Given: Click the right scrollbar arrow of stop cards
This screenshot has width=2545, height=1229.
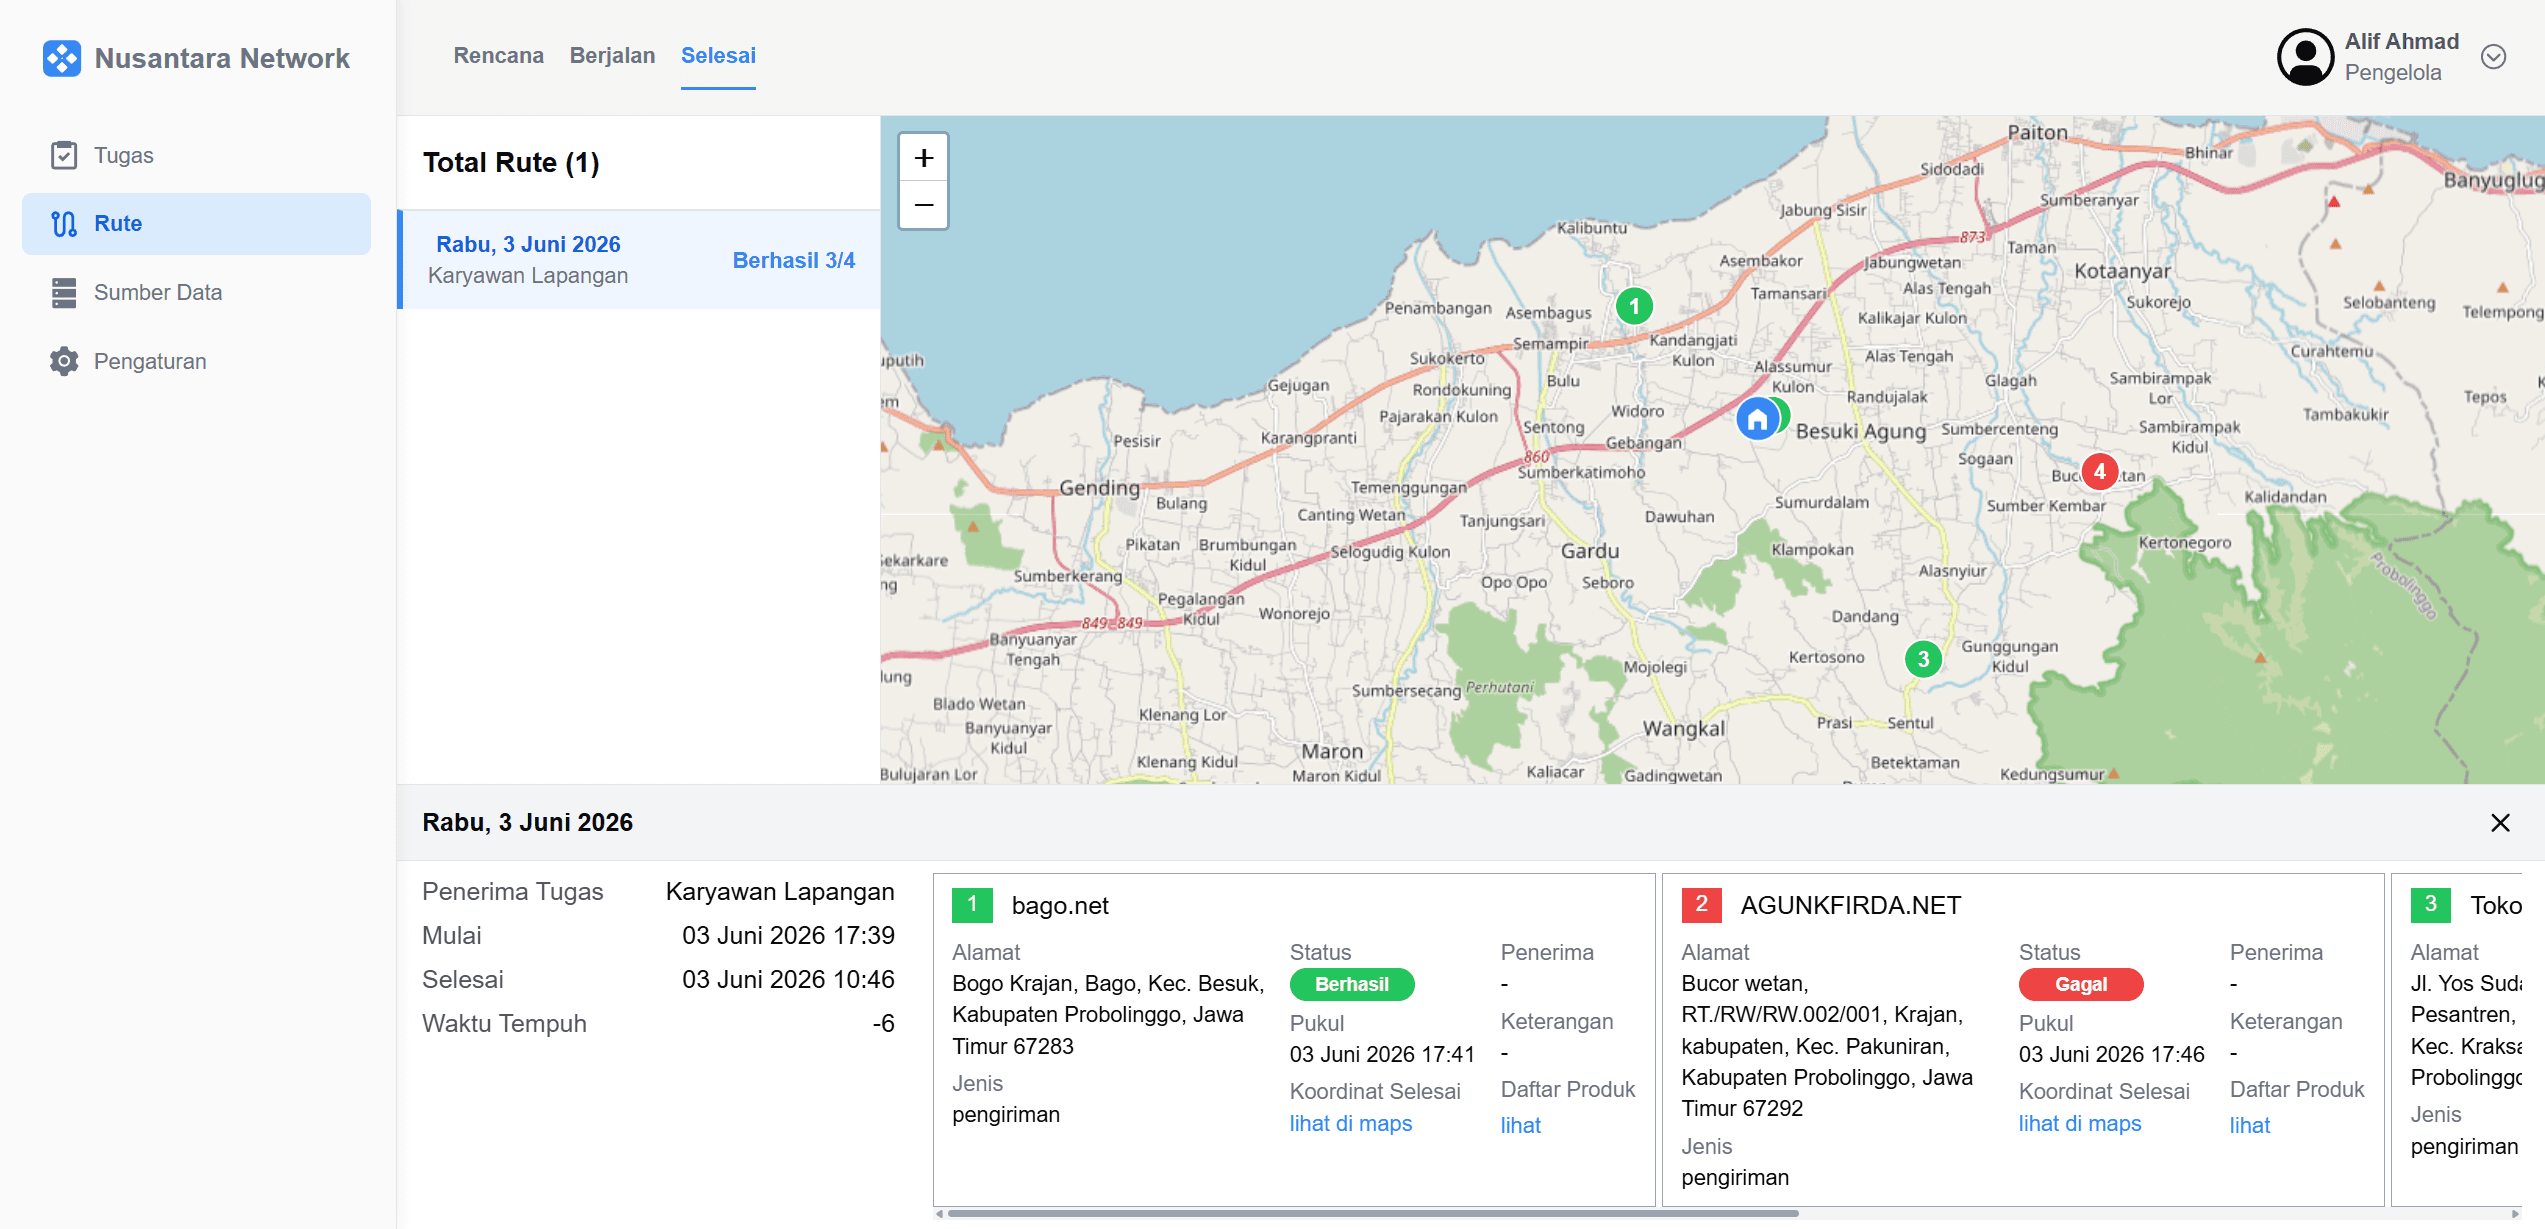Looking at the screenshot, I should tap(2515, 1214).
